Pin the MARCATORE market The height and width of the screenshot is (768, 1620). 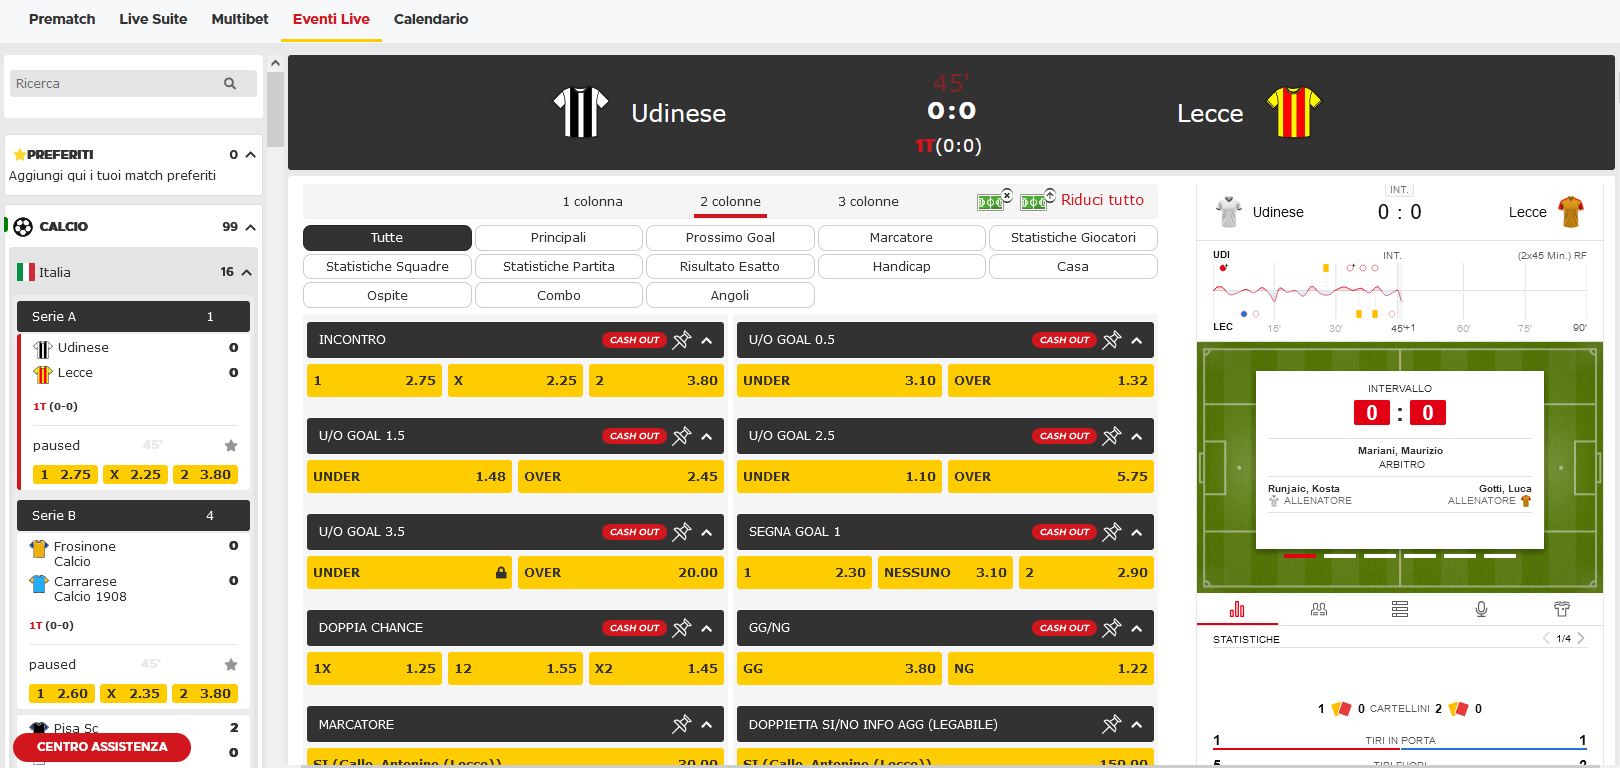(682, 724)
